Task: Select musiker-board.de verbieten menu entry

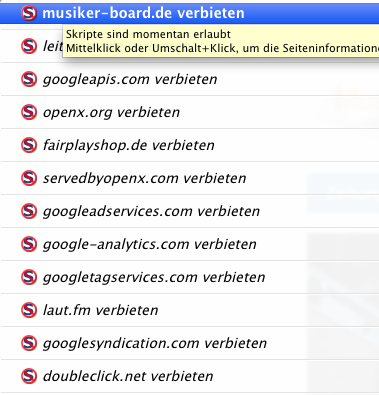Action: pyautogui.click(x=189, y=13)
